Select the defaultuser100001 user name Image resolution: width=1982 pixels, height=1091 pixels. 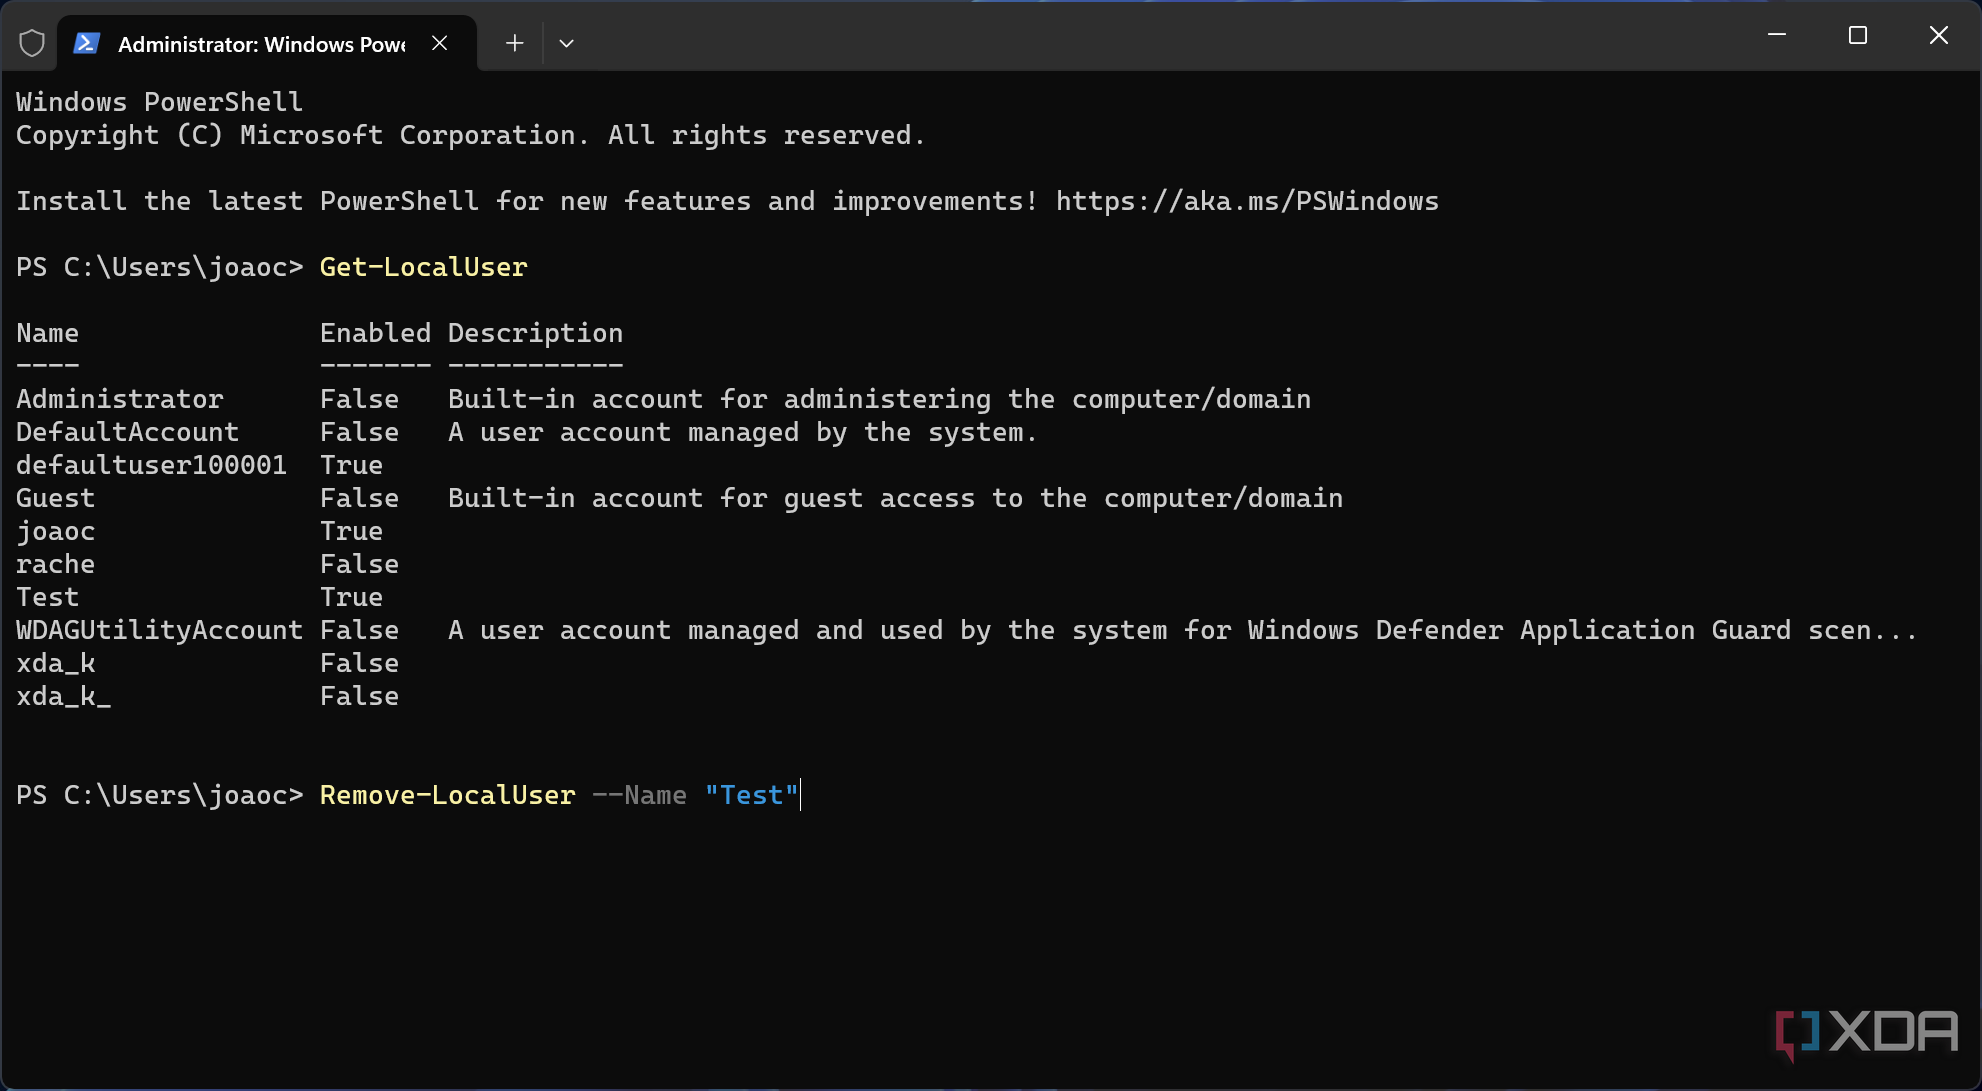(x=151, y=465)
